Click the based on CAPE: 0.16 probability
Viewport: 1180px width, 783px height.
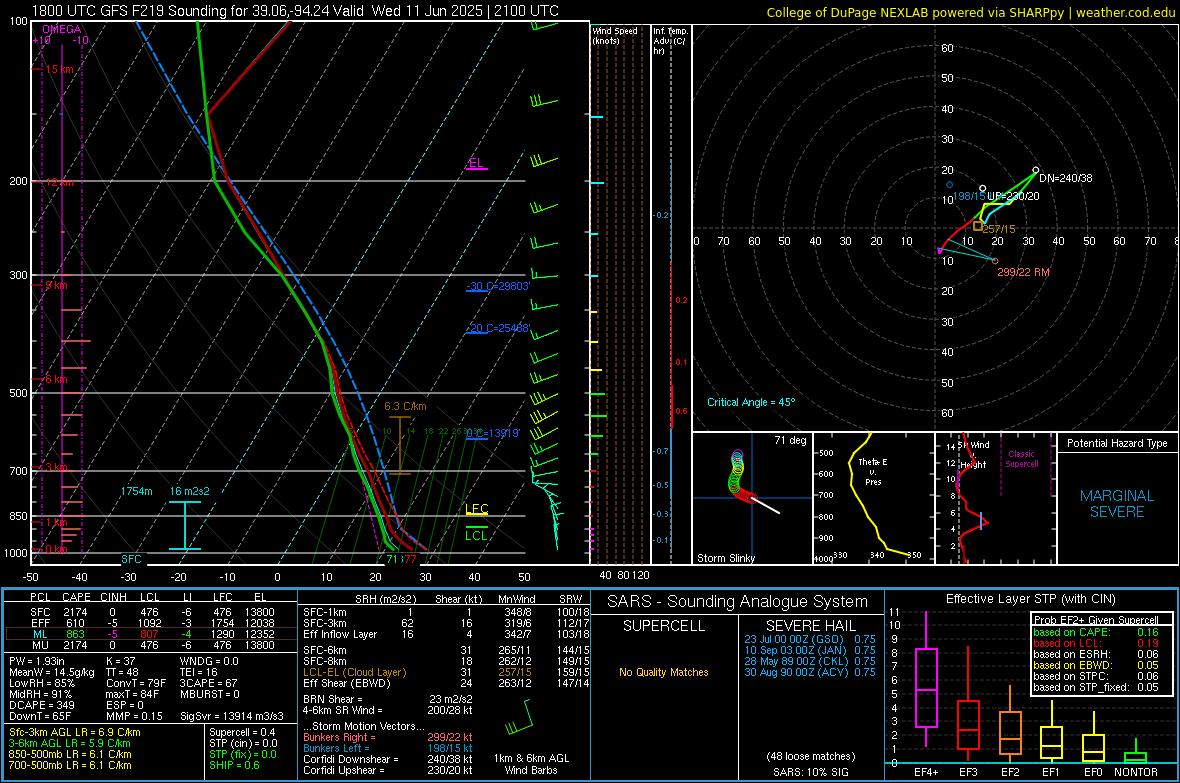click(1096, 632)
